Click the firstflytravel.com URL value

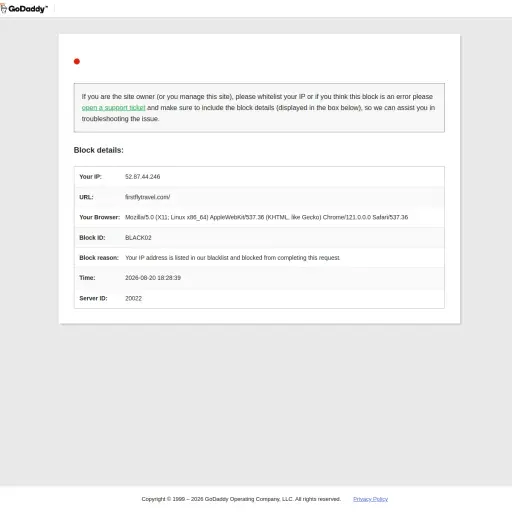pyautogui.click(x=147, y=197)
